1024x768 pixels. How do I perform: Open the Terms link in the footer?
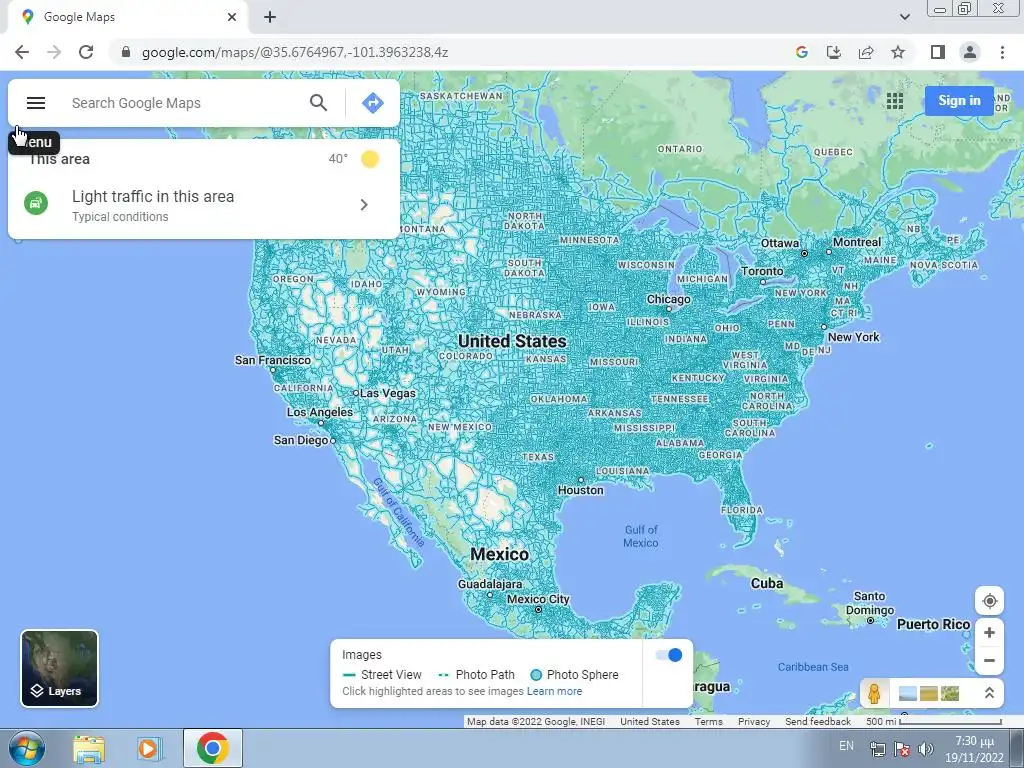[708, 722]
